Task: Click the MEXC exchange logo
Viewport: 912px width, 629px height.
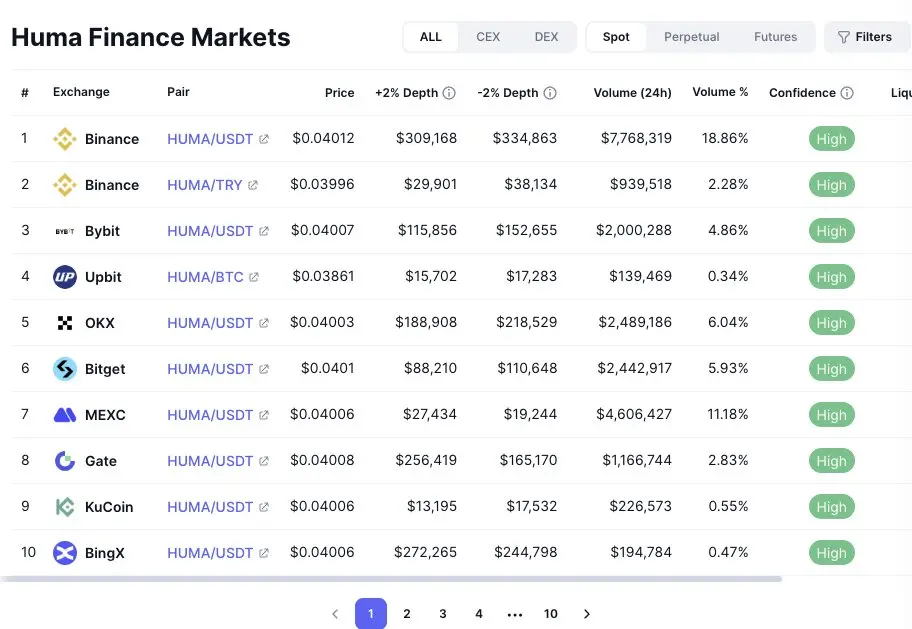Action: (x=65, y=415)
